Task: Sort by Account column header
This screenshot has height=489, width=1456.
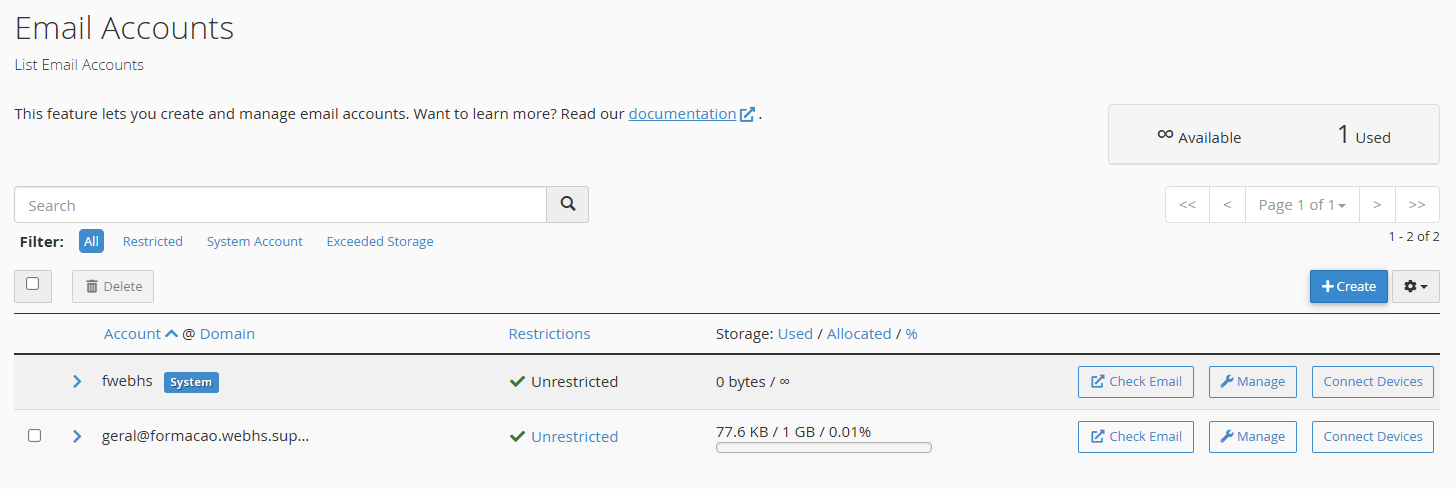Action: [132, 334]
